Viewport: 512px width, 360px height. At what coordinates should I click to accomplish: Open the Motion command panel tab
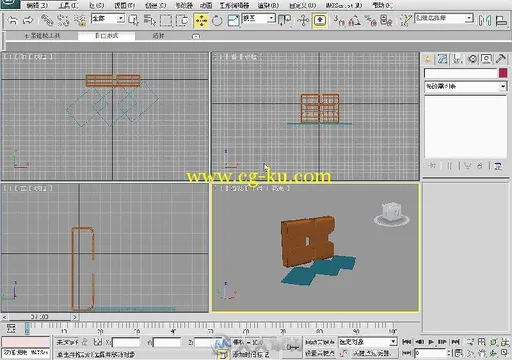[x=472, y=59]
